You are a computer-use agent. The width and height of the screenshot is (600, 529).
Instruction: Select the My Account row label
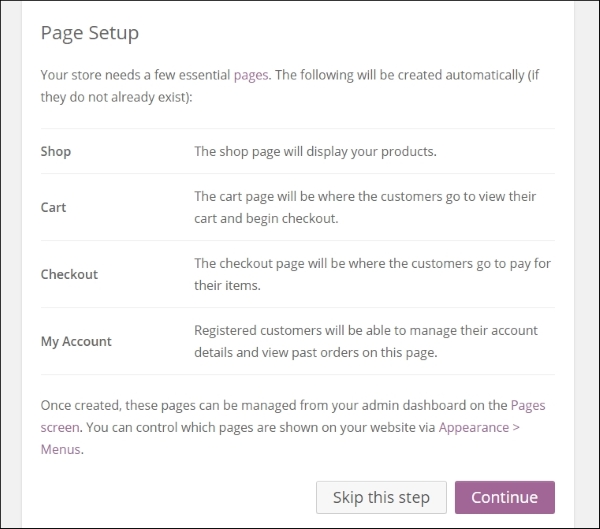coord(76,341)
